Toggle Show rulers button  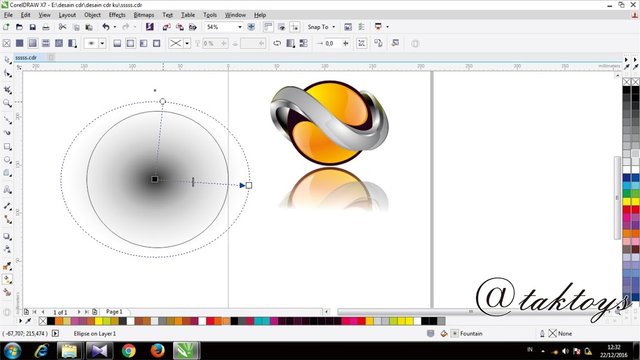pyautogui.click(x=268, y=27)
